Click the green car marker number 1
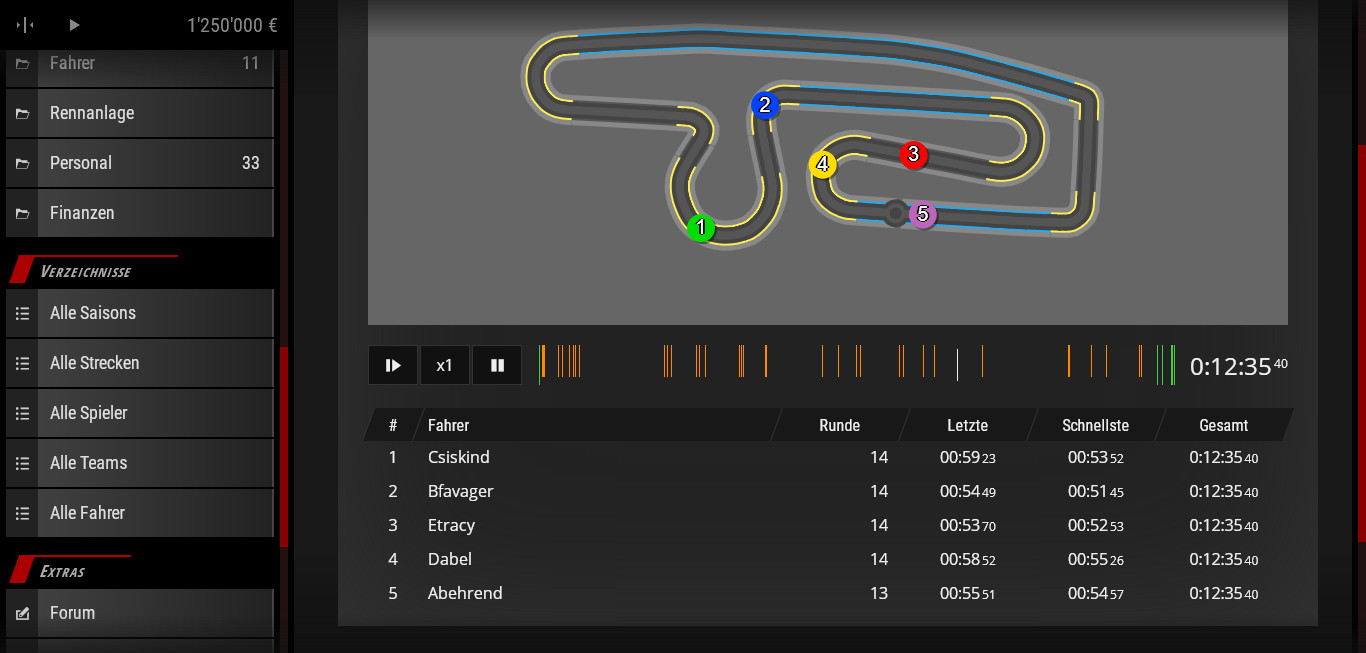Screen dimensions: 1366x653 click(701, 228)
